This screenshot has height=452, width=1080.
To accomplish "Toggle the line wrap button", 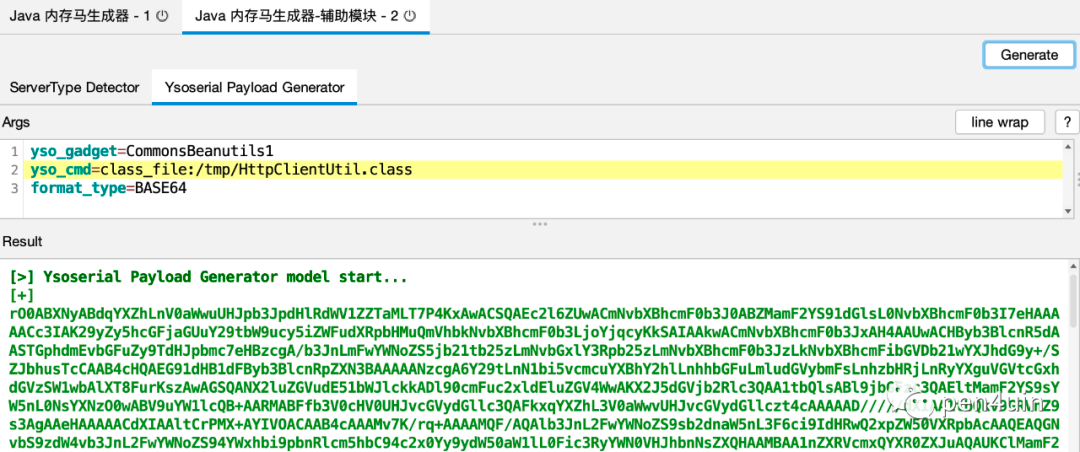I will (999, 123).
